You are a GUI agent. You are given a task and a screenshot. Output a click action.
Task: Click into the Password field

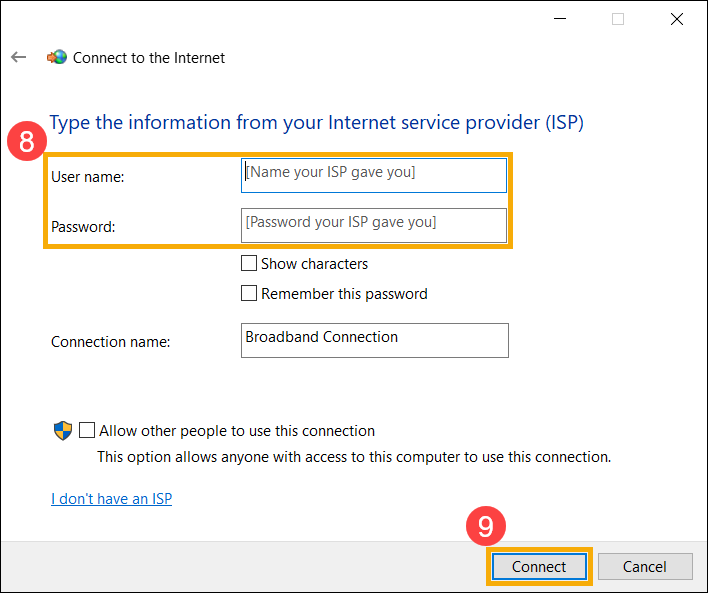click(374, 225)
